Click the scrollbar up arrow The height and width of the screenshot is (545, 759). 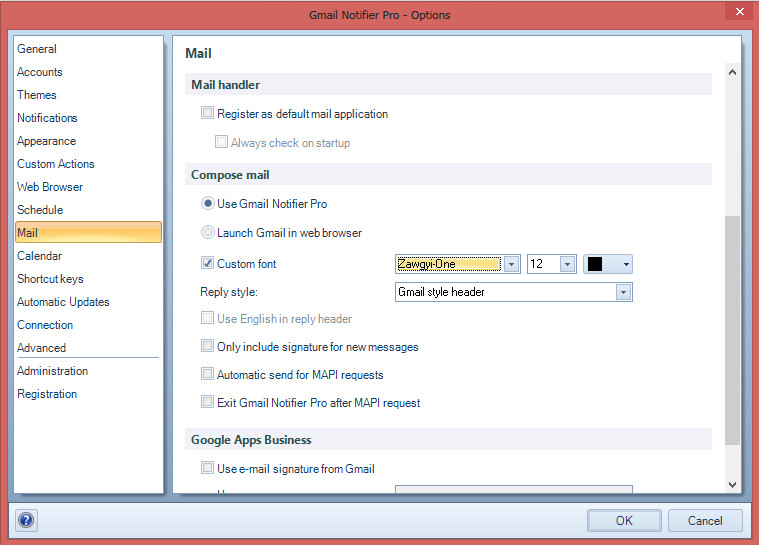click(x=732, y=73)
